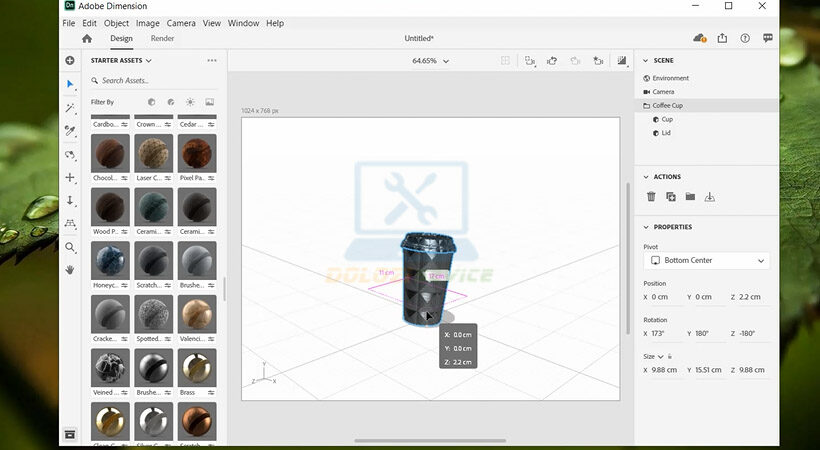Click the Group folder icon in Actions
The image size is (820, 450).
pyautogui.click(x=690, y=197)
